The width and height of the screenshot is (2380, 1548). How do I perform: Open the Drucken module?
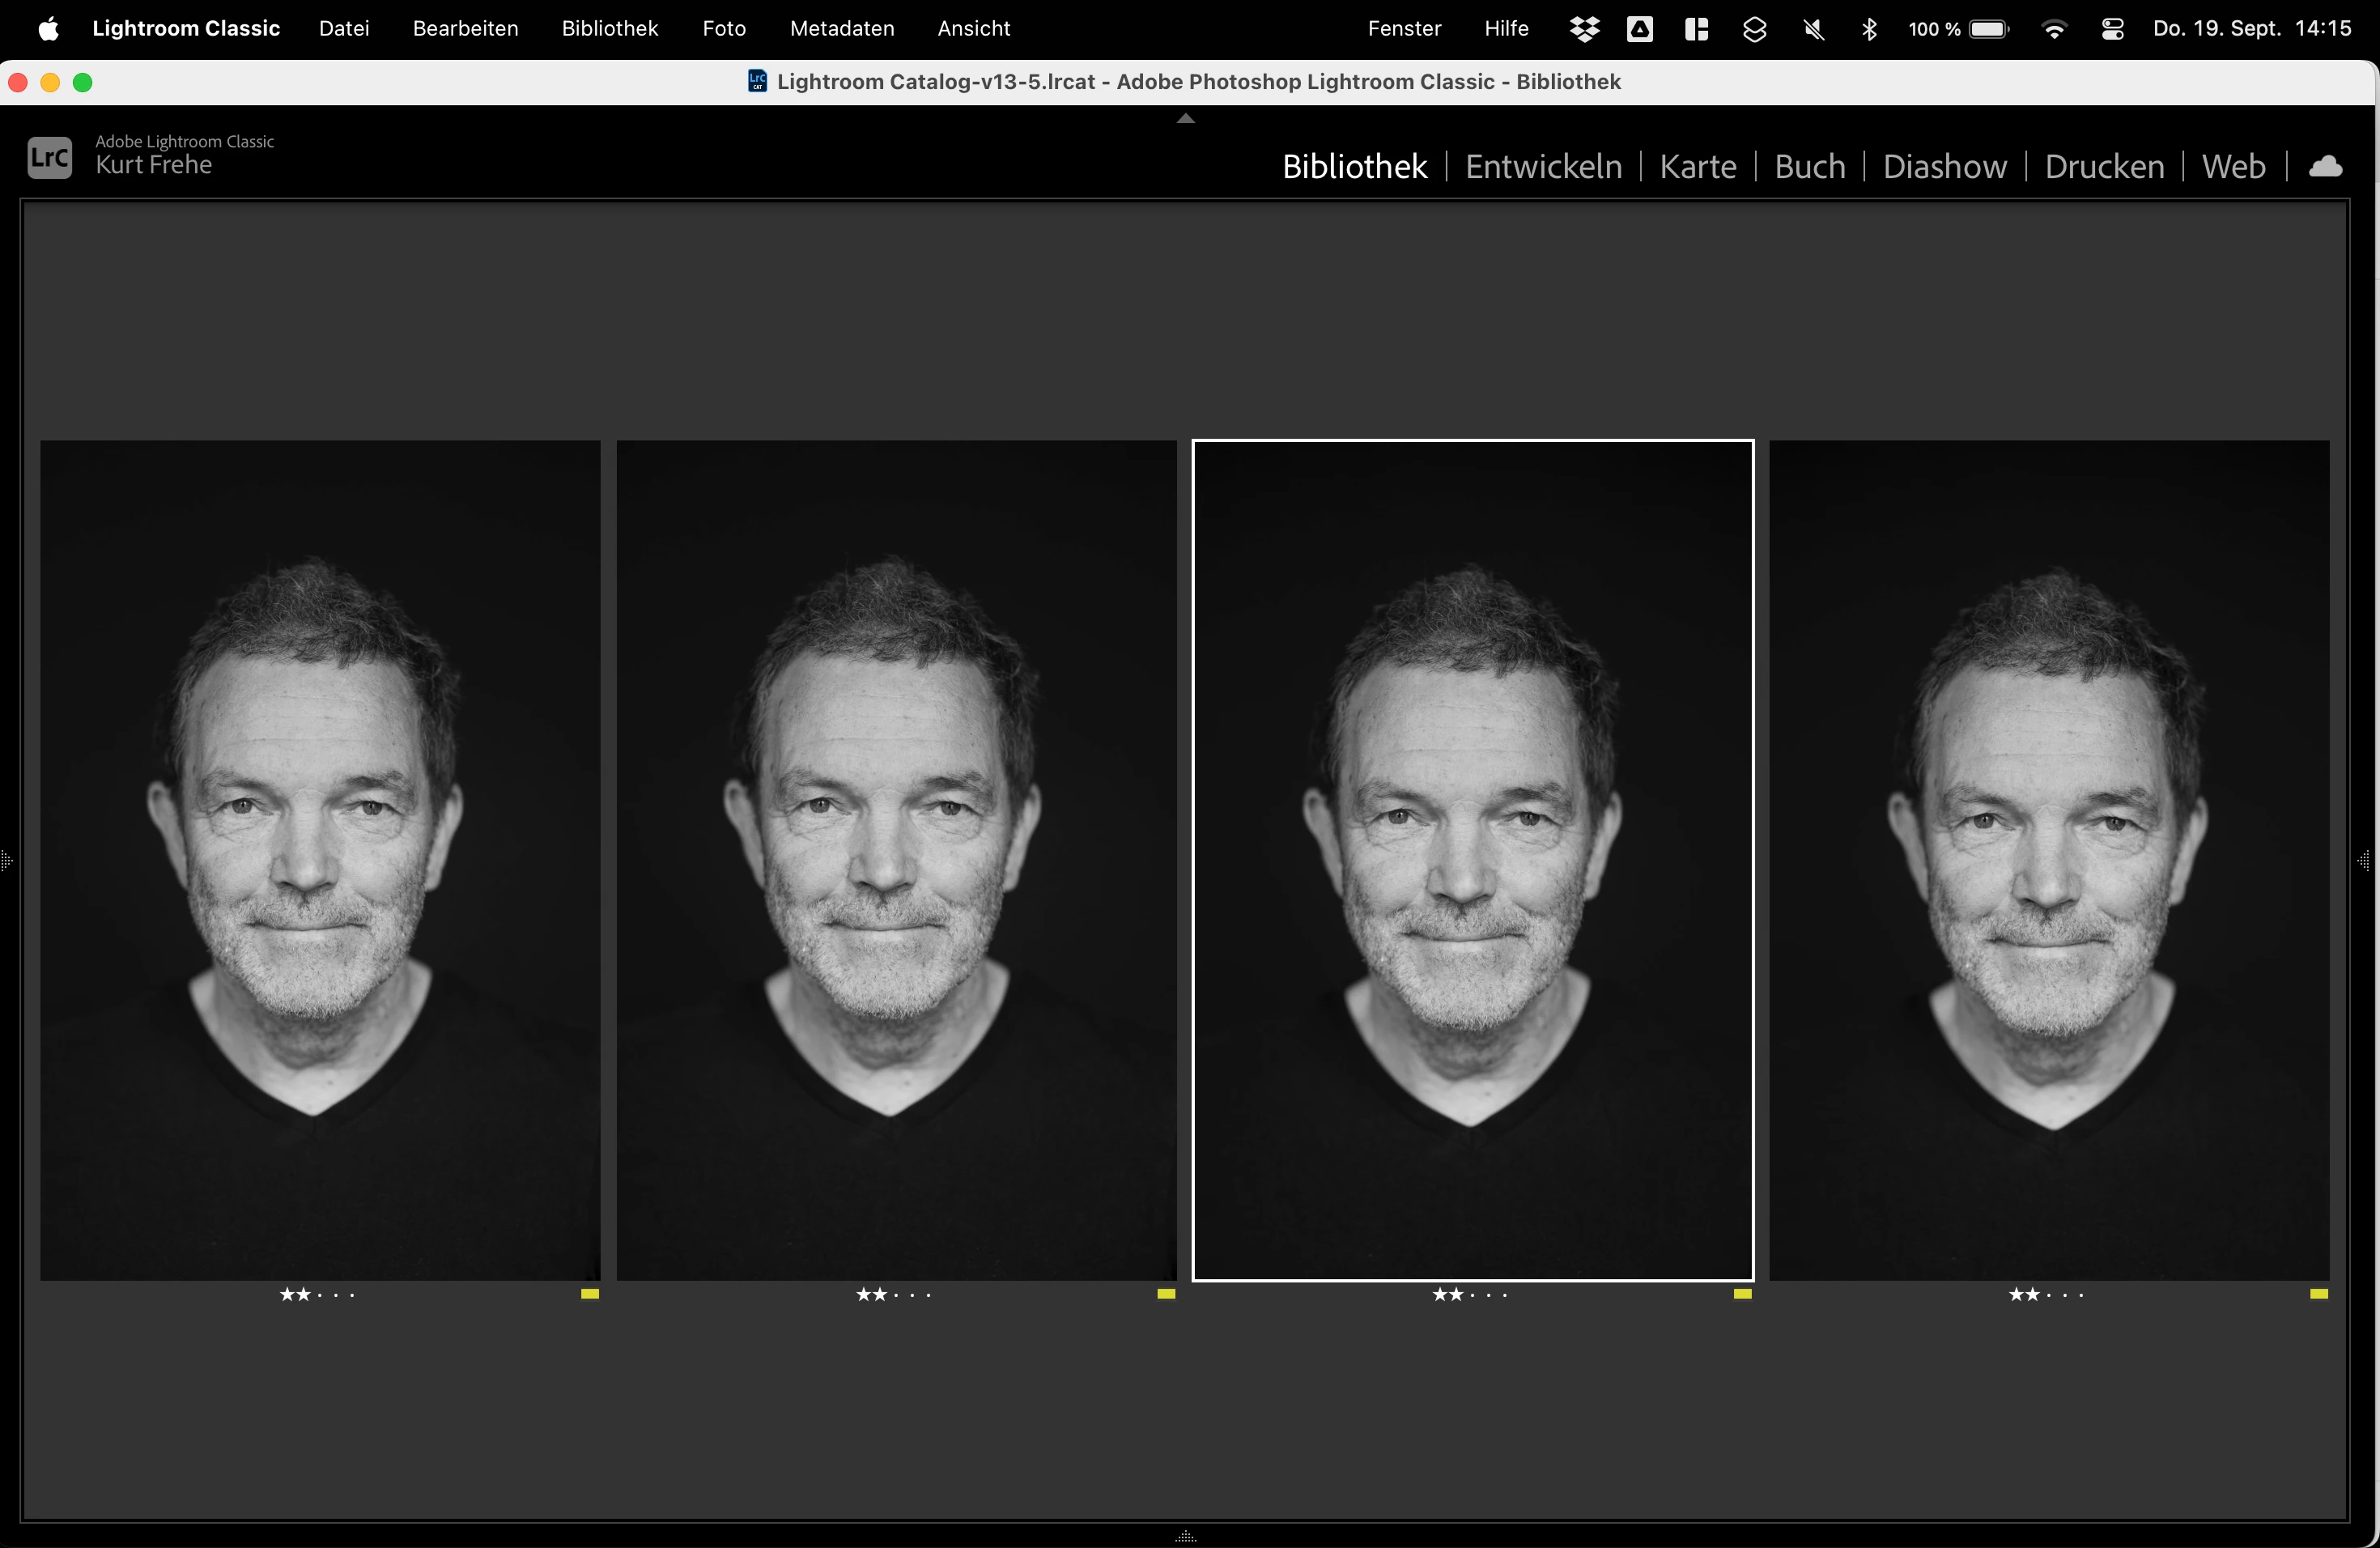click(2104, 166)
